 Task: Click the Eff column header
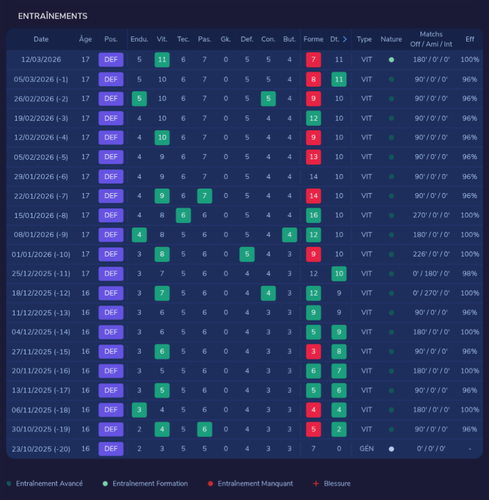(x=470, y=39)
